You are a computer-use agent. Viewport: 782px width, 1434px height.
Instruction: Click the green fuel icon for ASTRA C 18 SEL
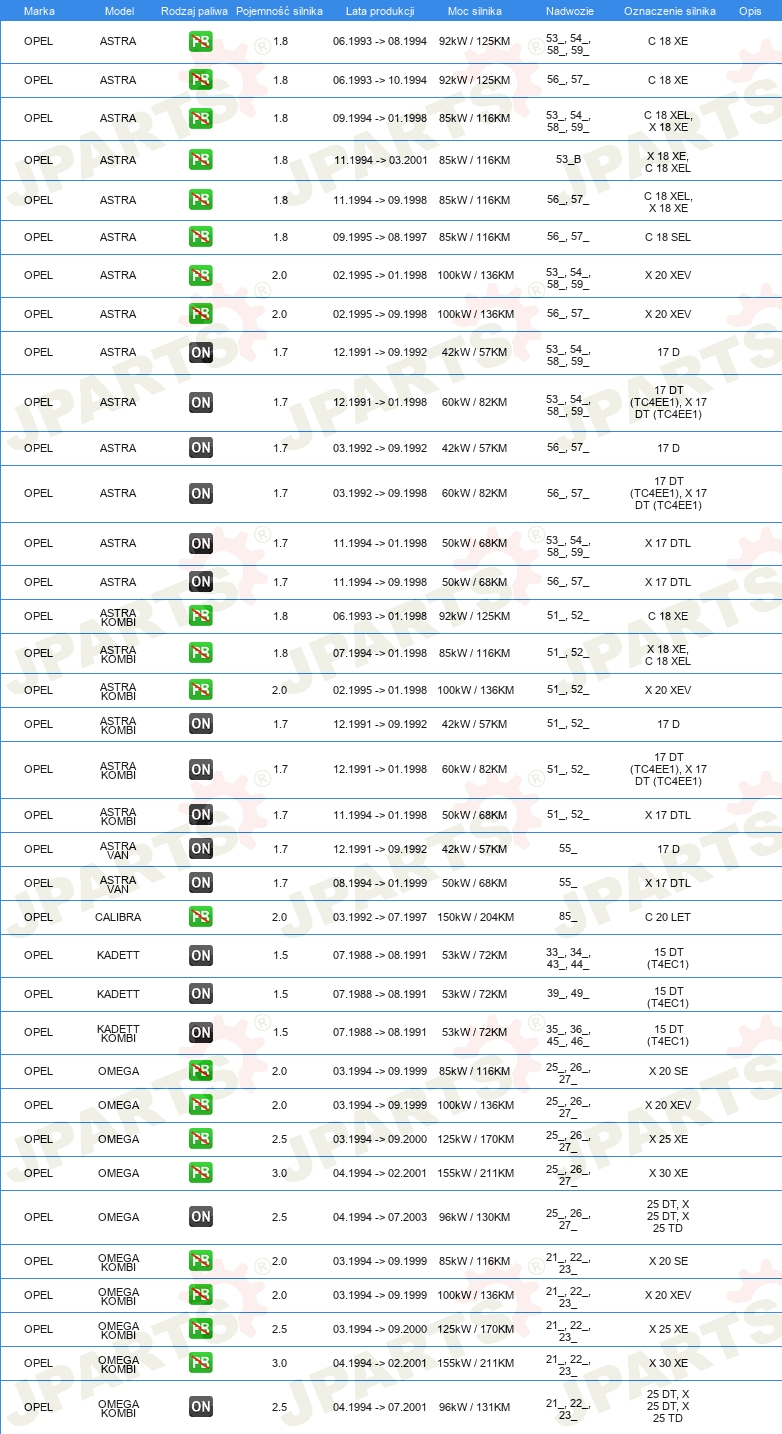pyautogui.click(x=201, y=237)
